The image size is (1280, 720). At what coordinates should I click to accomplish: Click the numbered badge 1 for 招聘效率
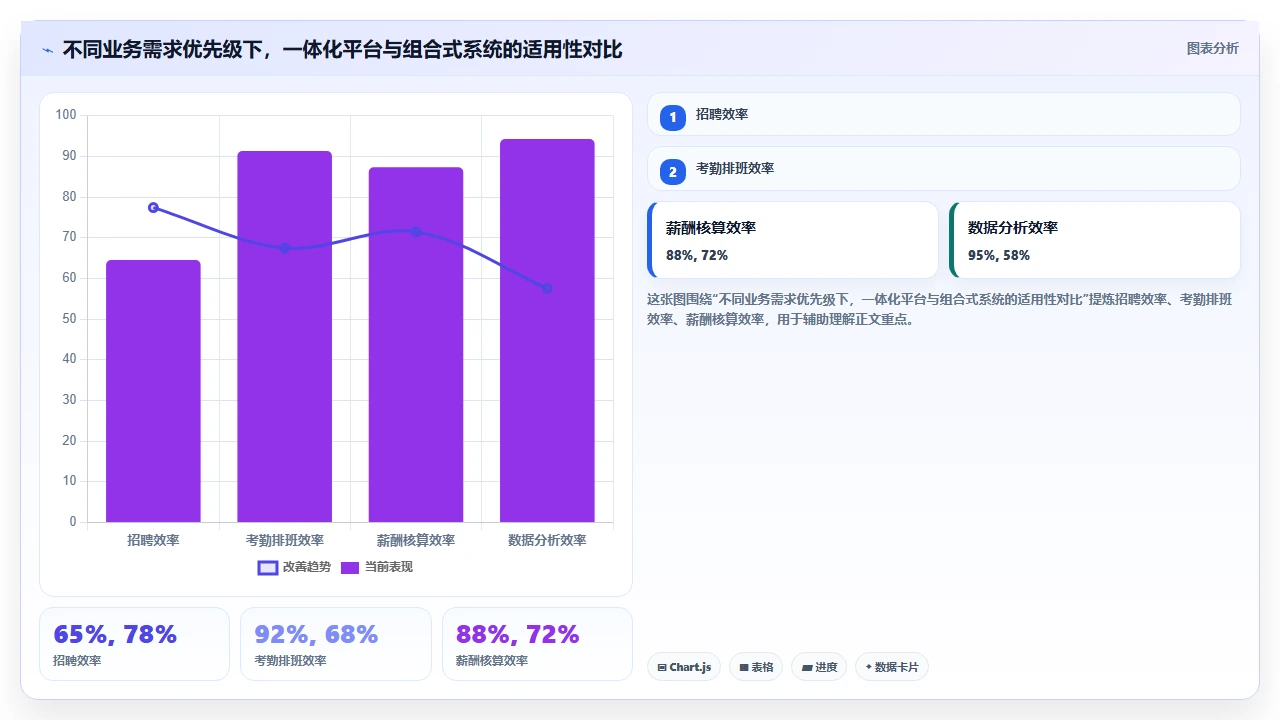pos(673,117)
